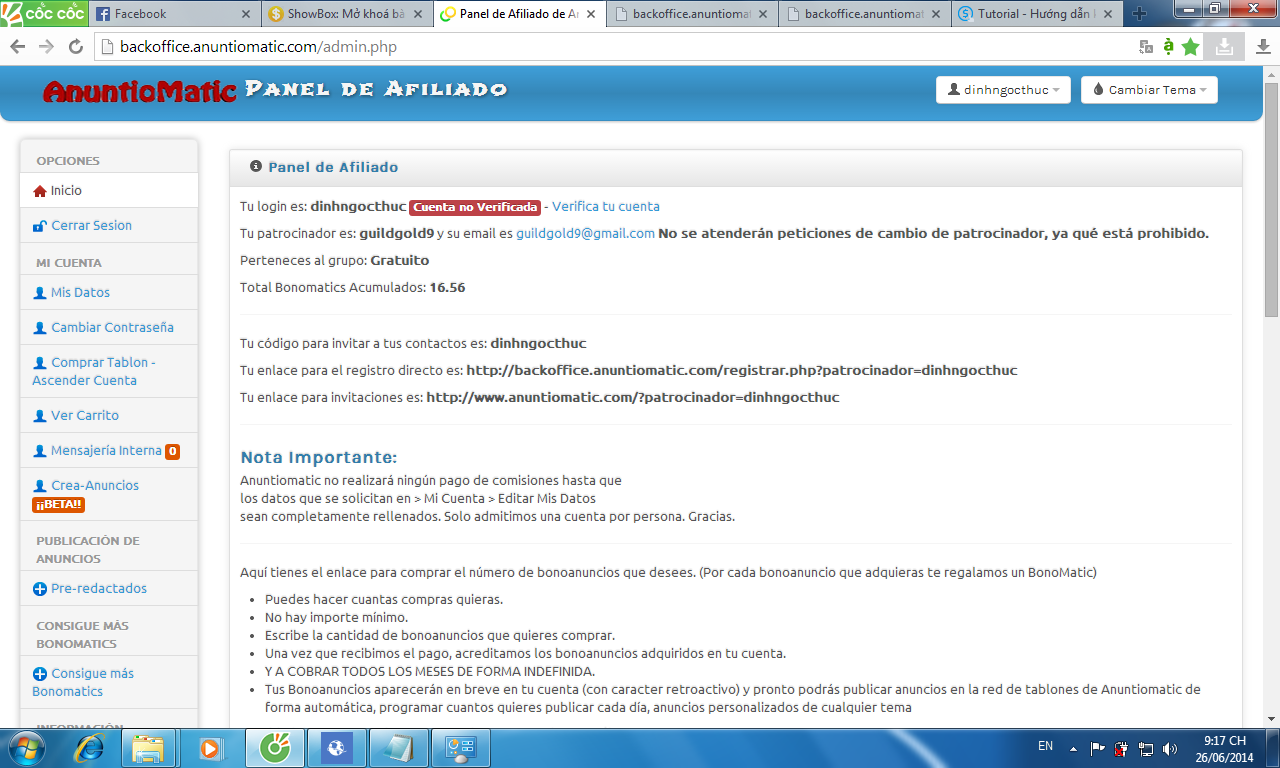This screenshot has width=1280, height=768.
Task: Click the AnuntioMatic logo
Action: coord(141,90)
